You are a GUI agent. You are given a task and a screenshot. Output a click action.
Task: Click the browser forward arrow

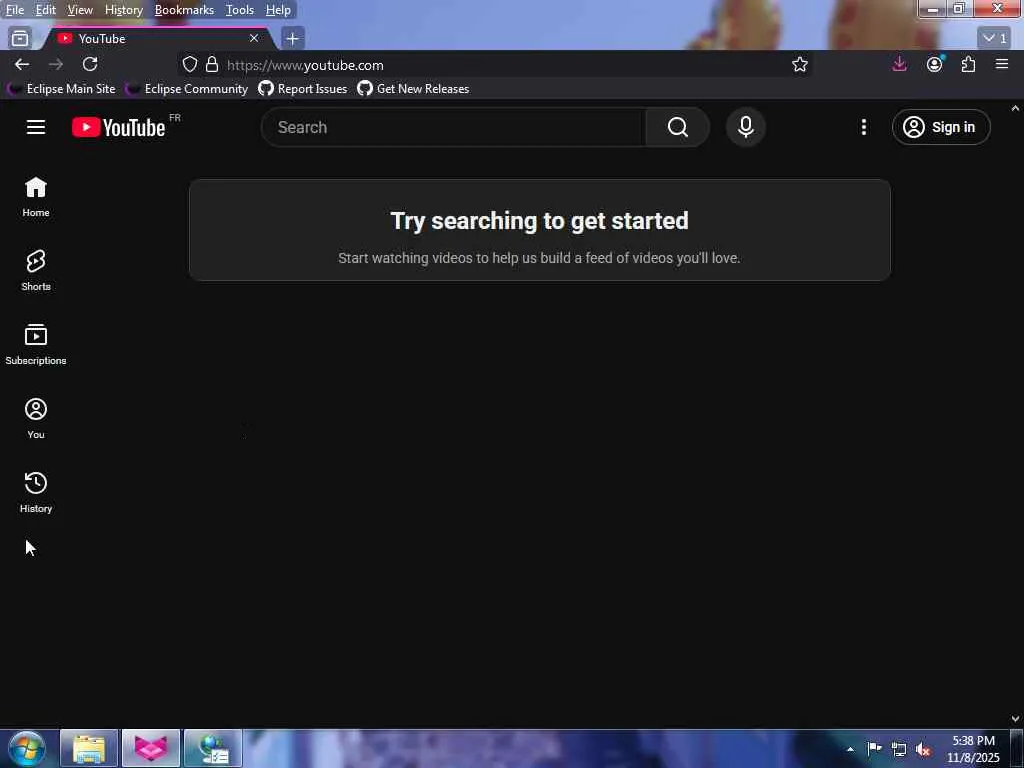coord(56,64)
